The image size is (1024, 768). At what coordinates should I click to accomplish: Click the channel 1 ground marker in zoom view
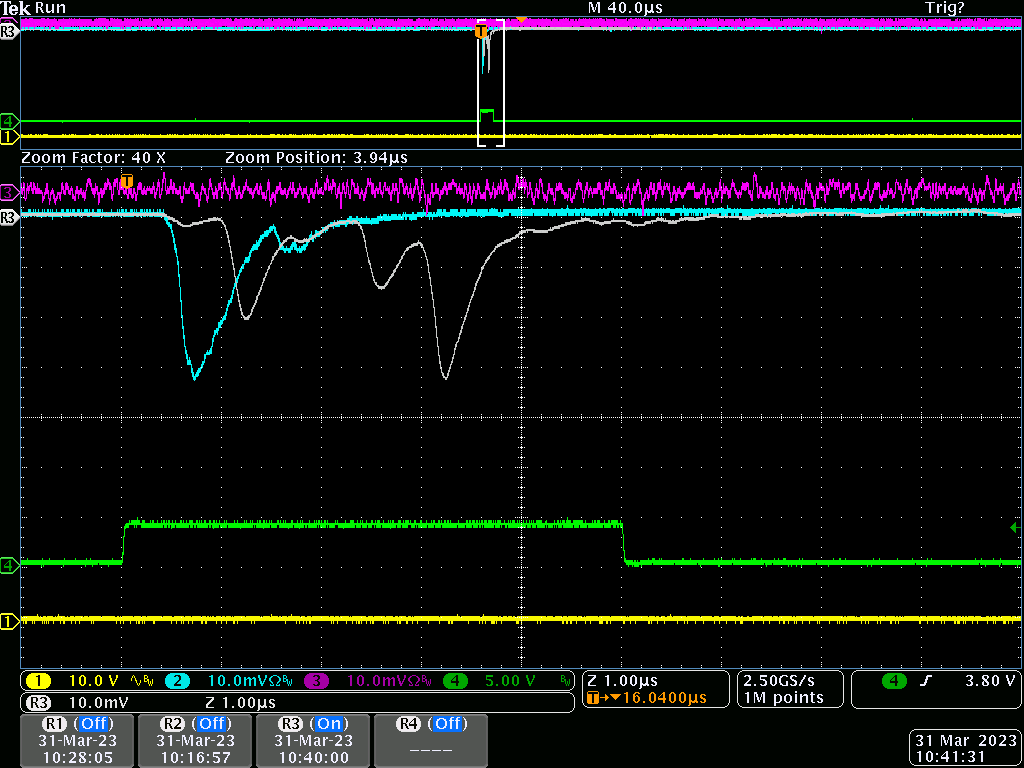pyautogui.click(x=10, y=622)
